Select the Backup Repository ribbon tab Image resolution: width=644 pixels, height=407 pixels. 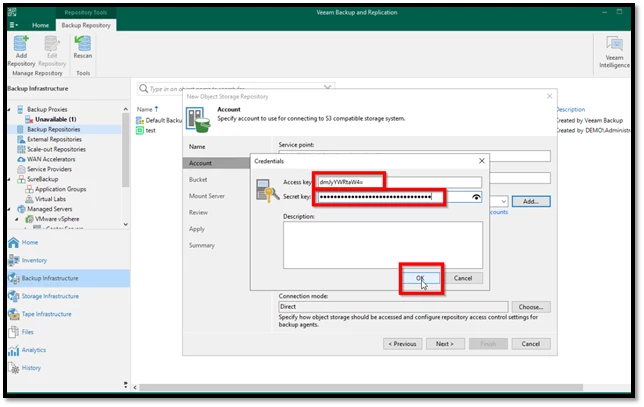(x=86, y=25)
